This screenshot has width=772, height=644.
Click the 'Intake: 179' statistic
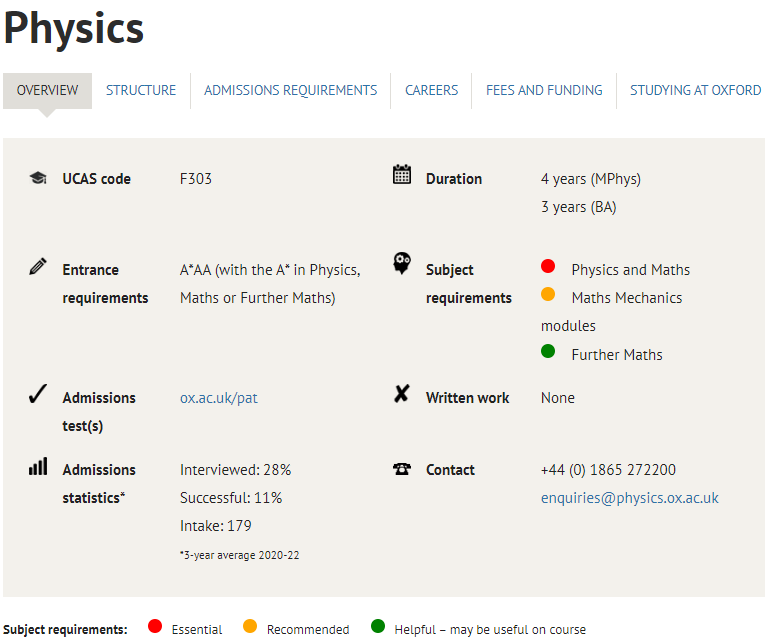click(216, 526)
